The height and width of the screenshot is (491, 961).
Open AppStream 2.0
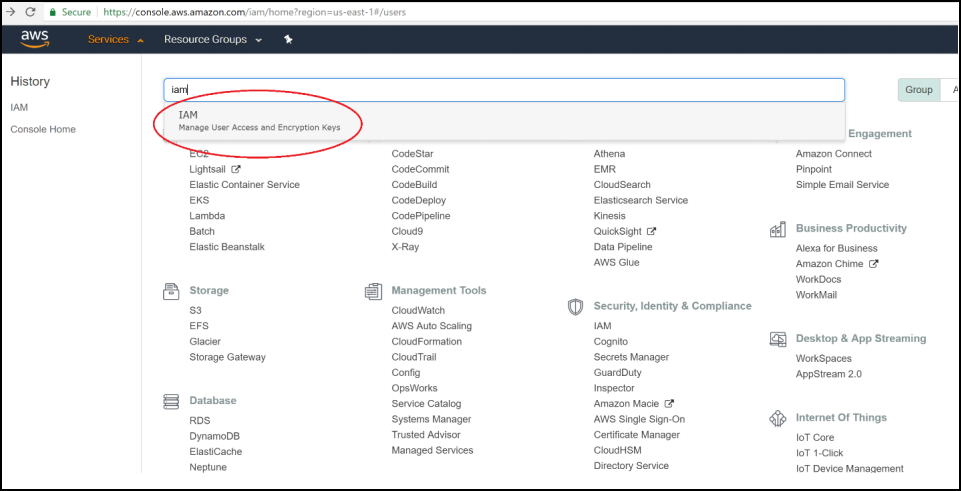(x=829, y=374)
